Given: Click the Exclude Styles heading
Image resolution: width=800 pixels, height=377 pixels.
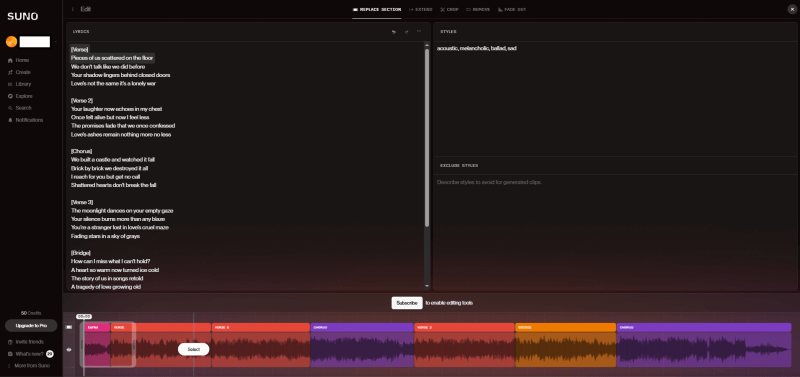Looking at the screenshot, I should (x=459, y=166).
